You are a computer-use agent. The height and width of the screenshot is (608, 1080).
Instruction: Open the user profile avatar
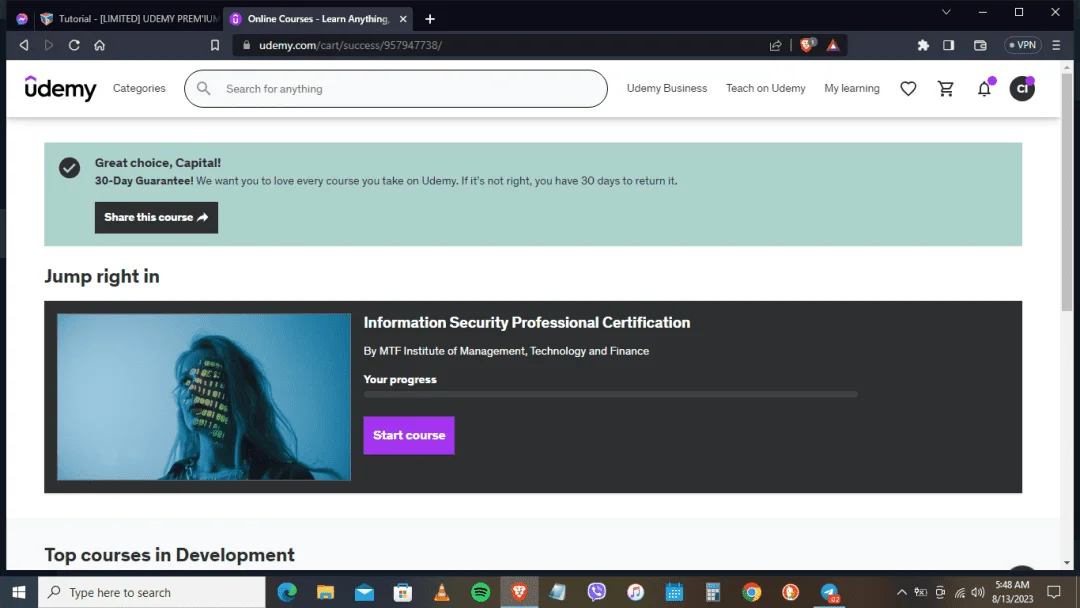click(x=1021, y=88)
